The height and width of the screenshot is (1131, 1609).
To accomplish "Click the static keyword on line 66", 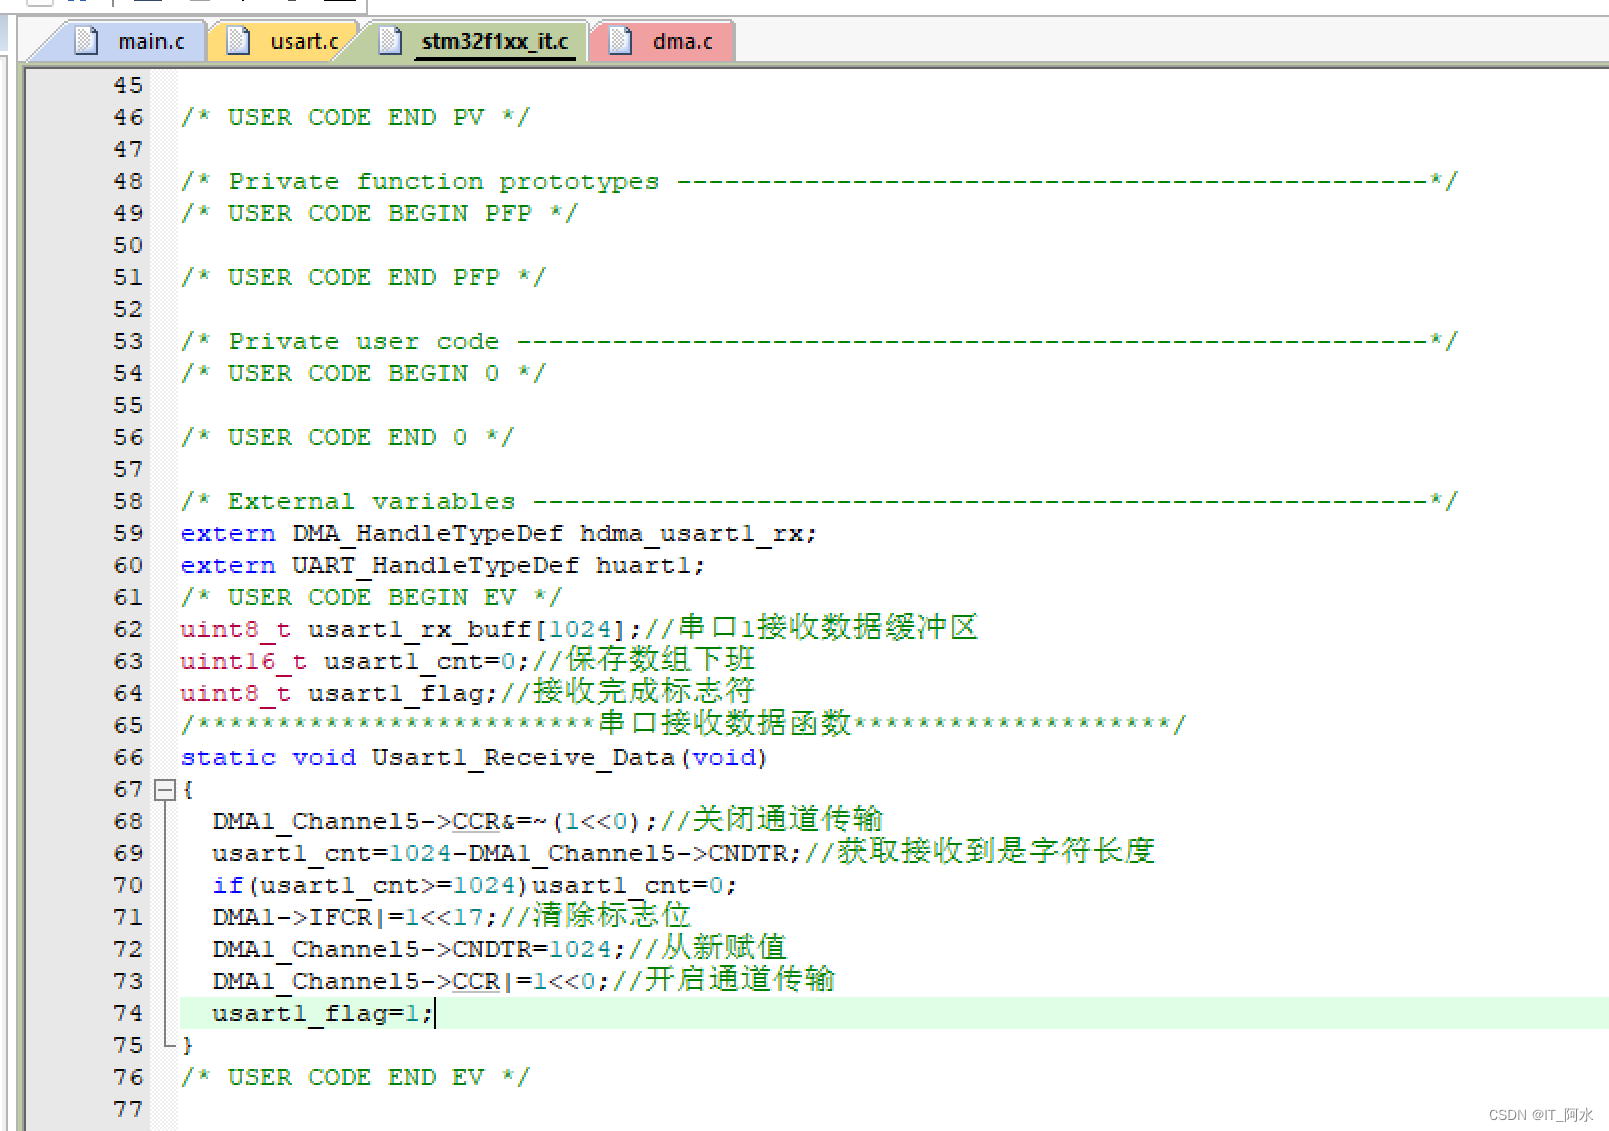I will [228, 757].
